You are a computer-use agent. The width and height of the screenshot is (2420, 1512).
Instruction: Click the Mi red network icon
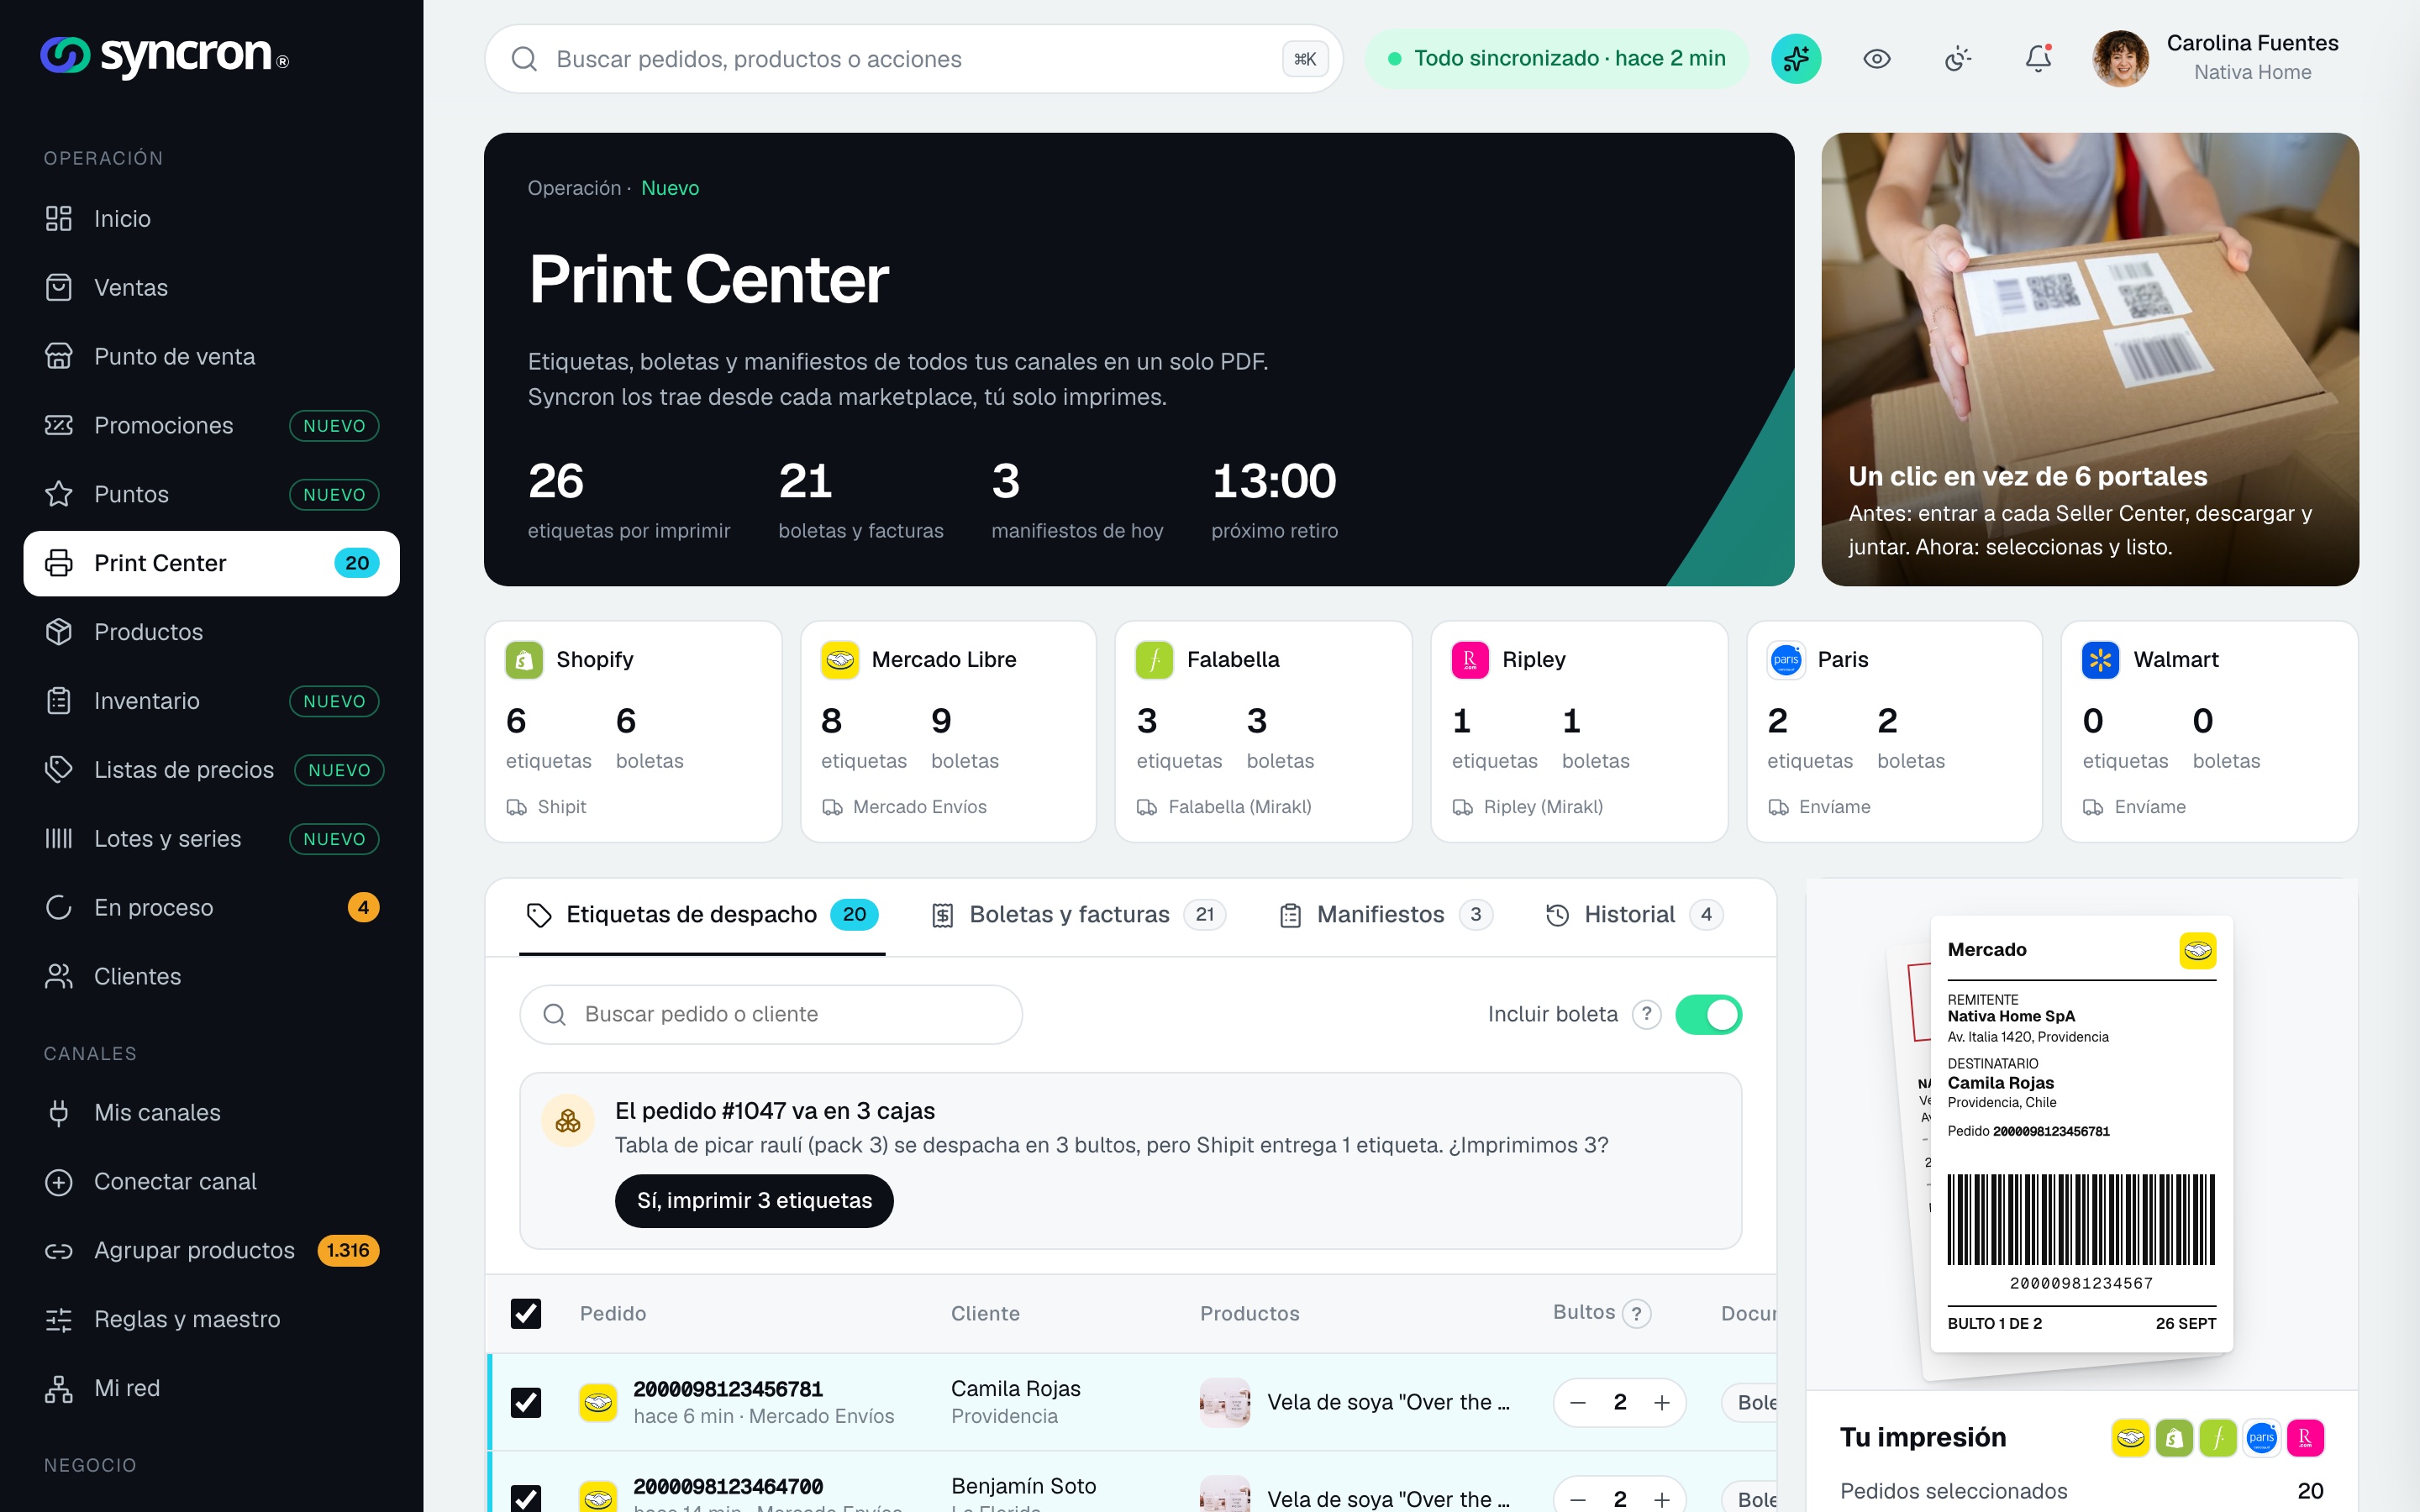[59, 1389]
